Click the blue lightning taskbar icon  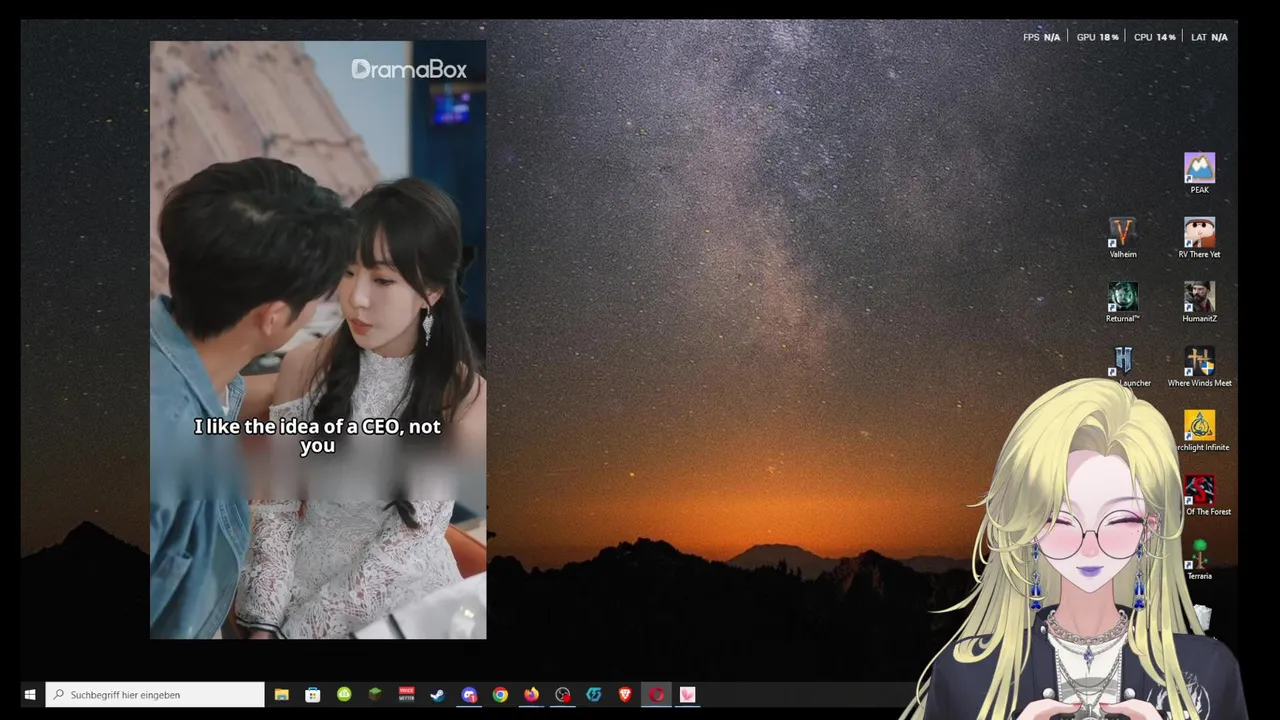(594, 694)
